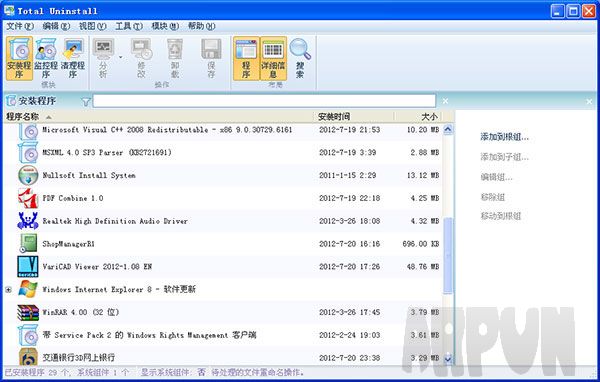Screen dimensions: 600x382
Task: Open the 工具 menu
Action: point(129,26)
